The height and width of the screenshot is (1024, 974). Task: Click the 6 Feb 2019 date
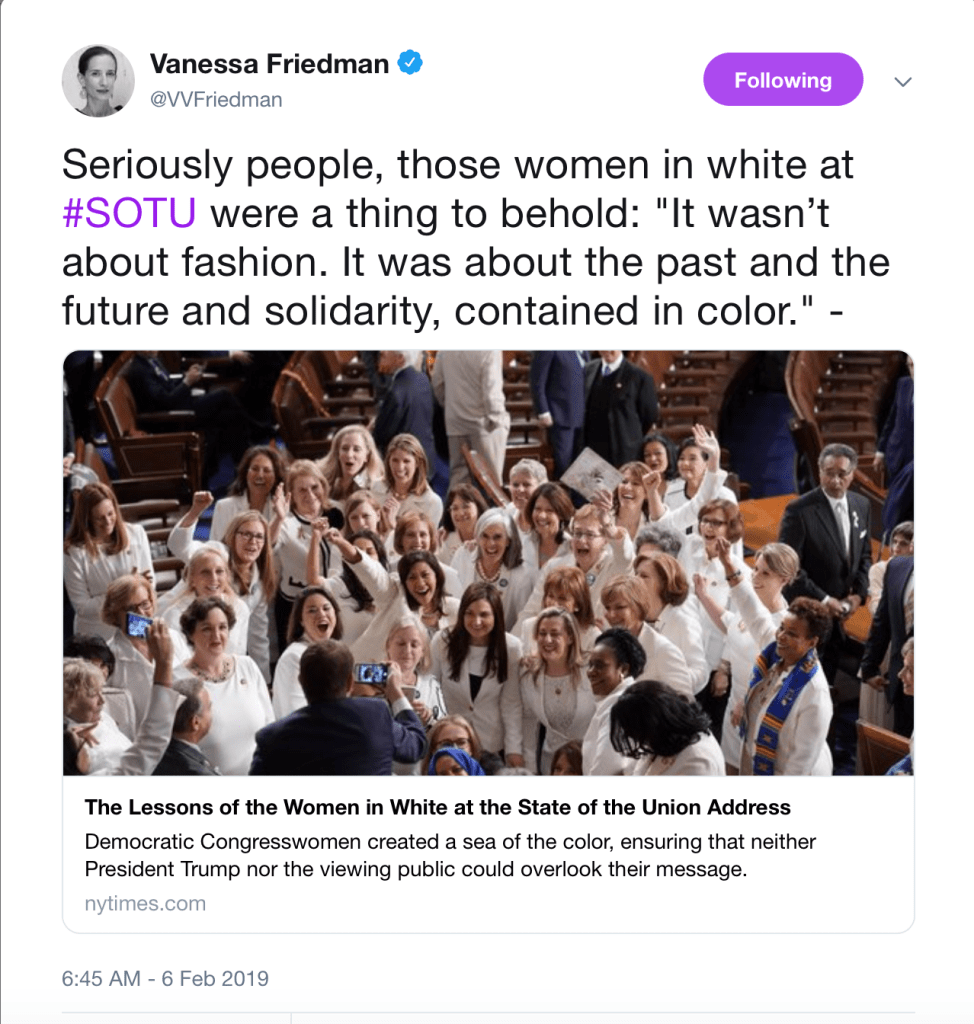[215, 978]
